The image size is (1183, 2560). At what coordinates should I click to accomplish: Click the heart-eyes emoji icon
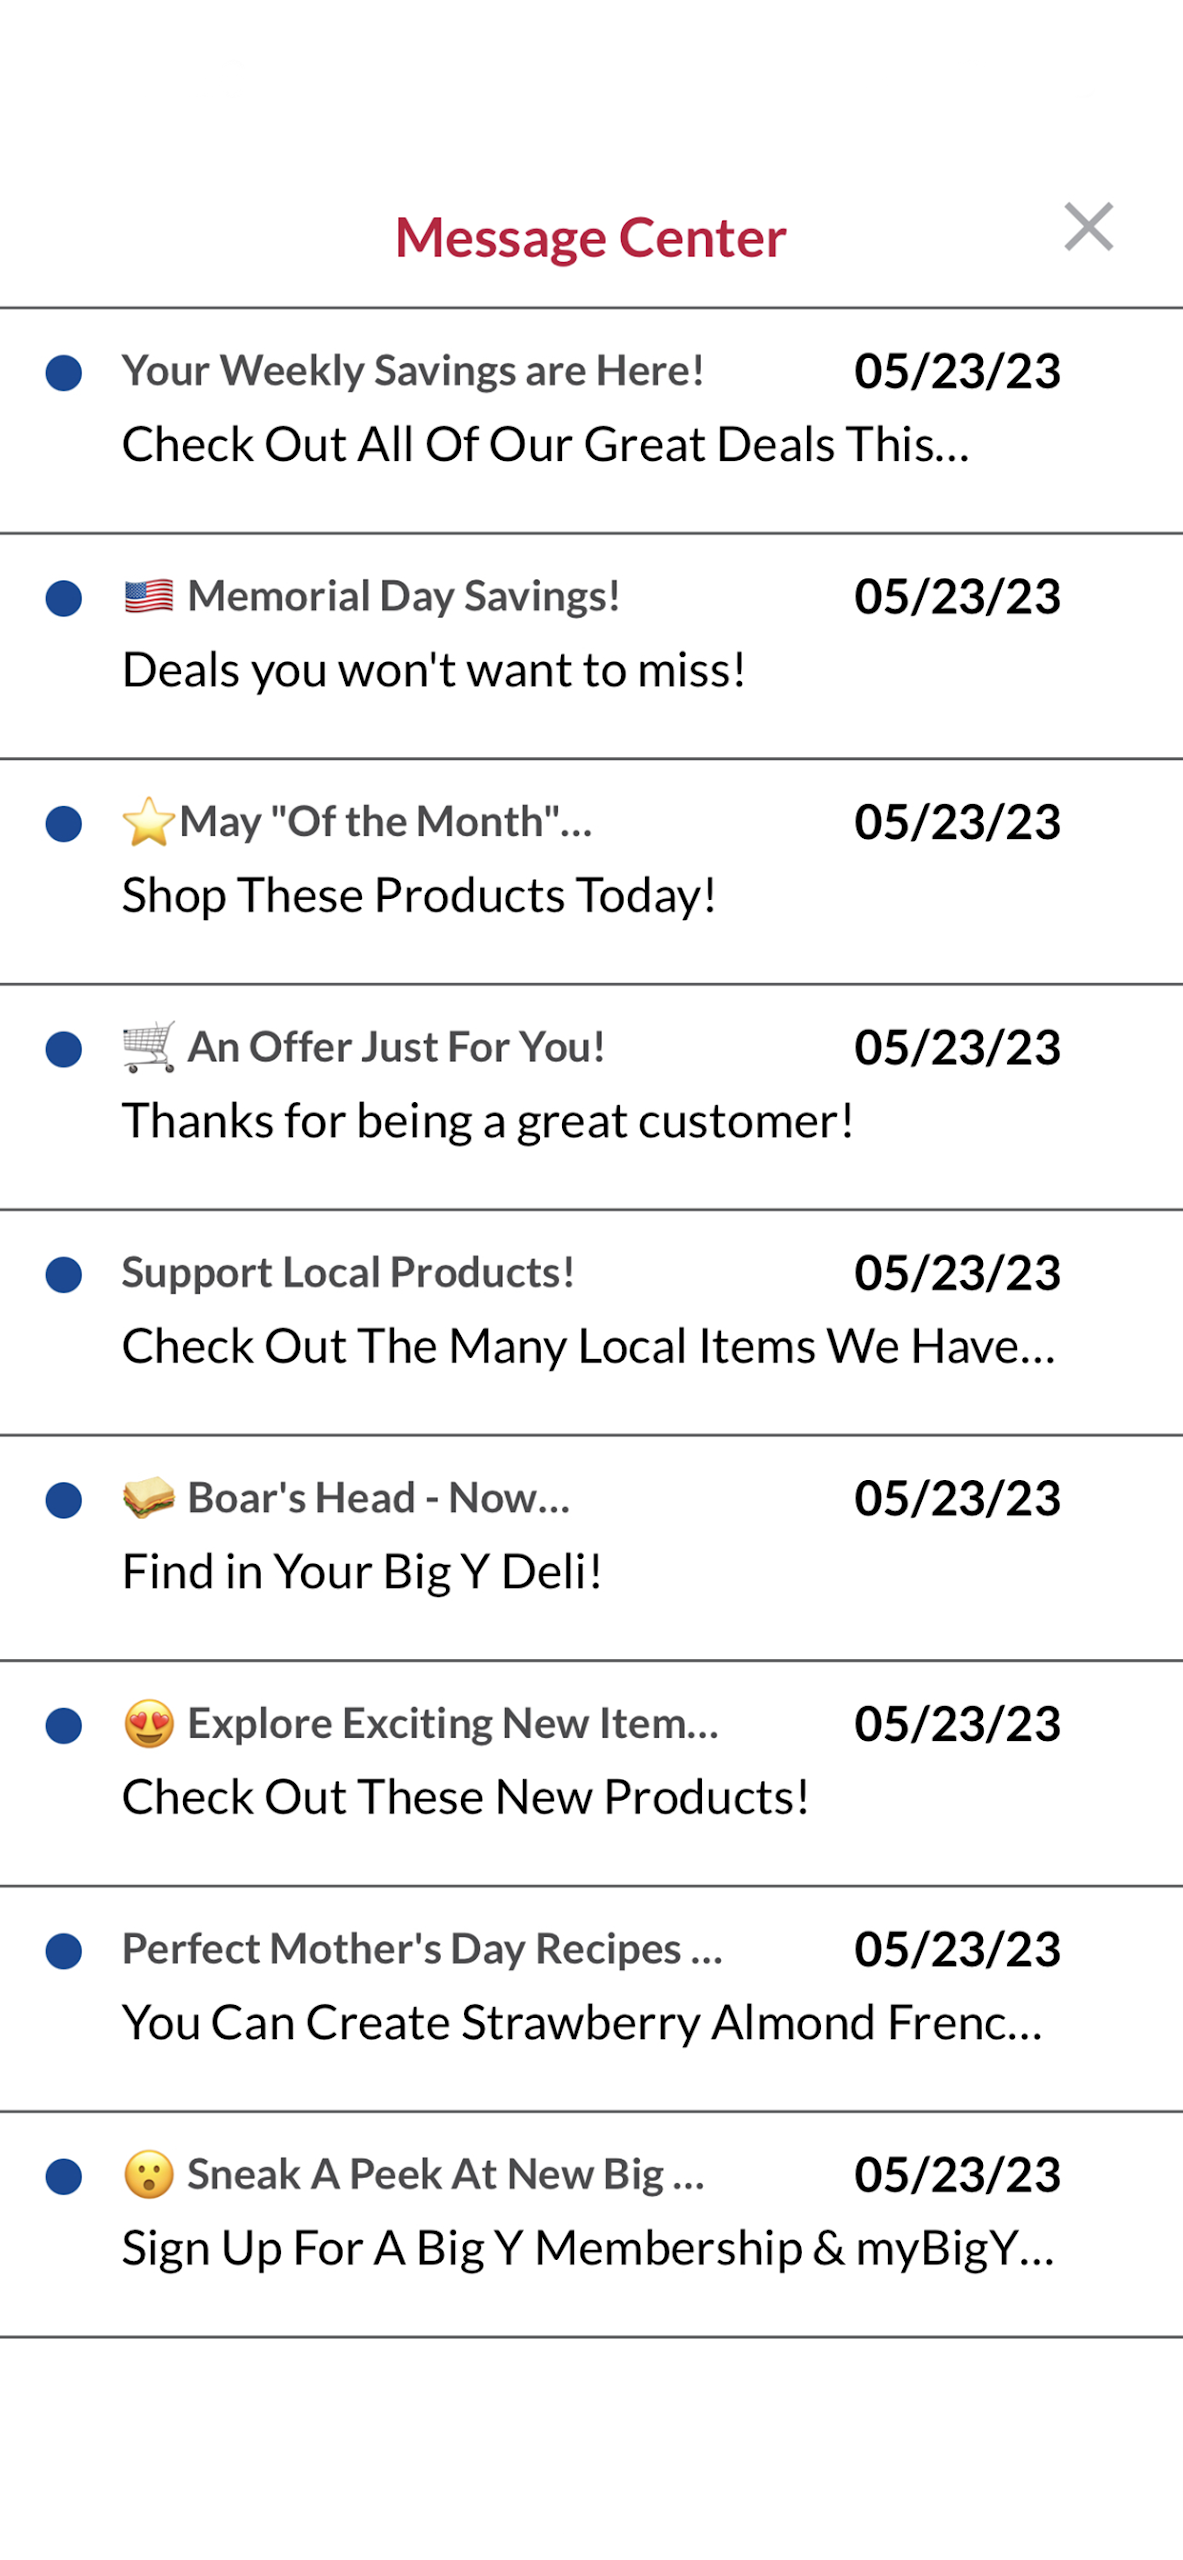pos(149,1724)
